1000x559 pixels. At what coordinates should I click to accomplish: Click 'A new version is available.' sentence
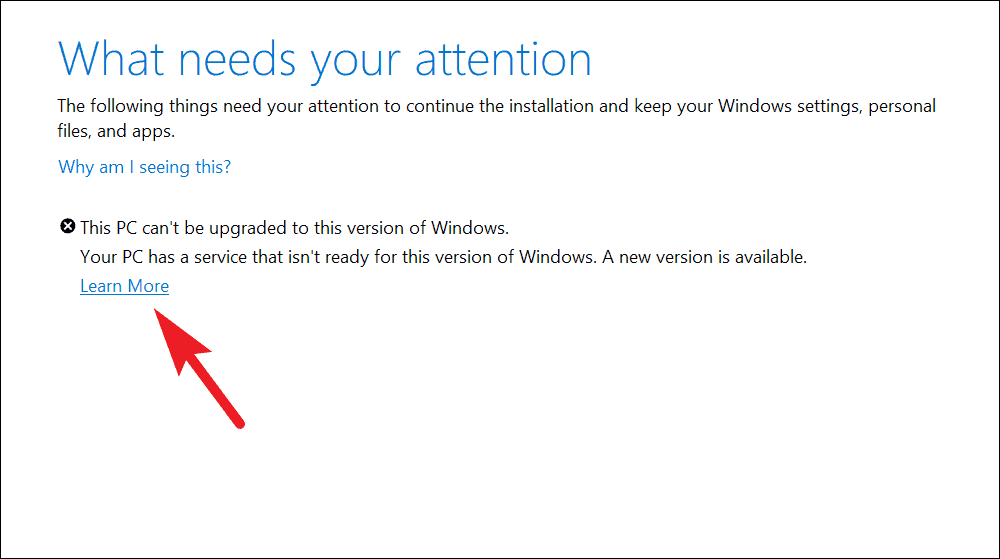coord(705,258)
